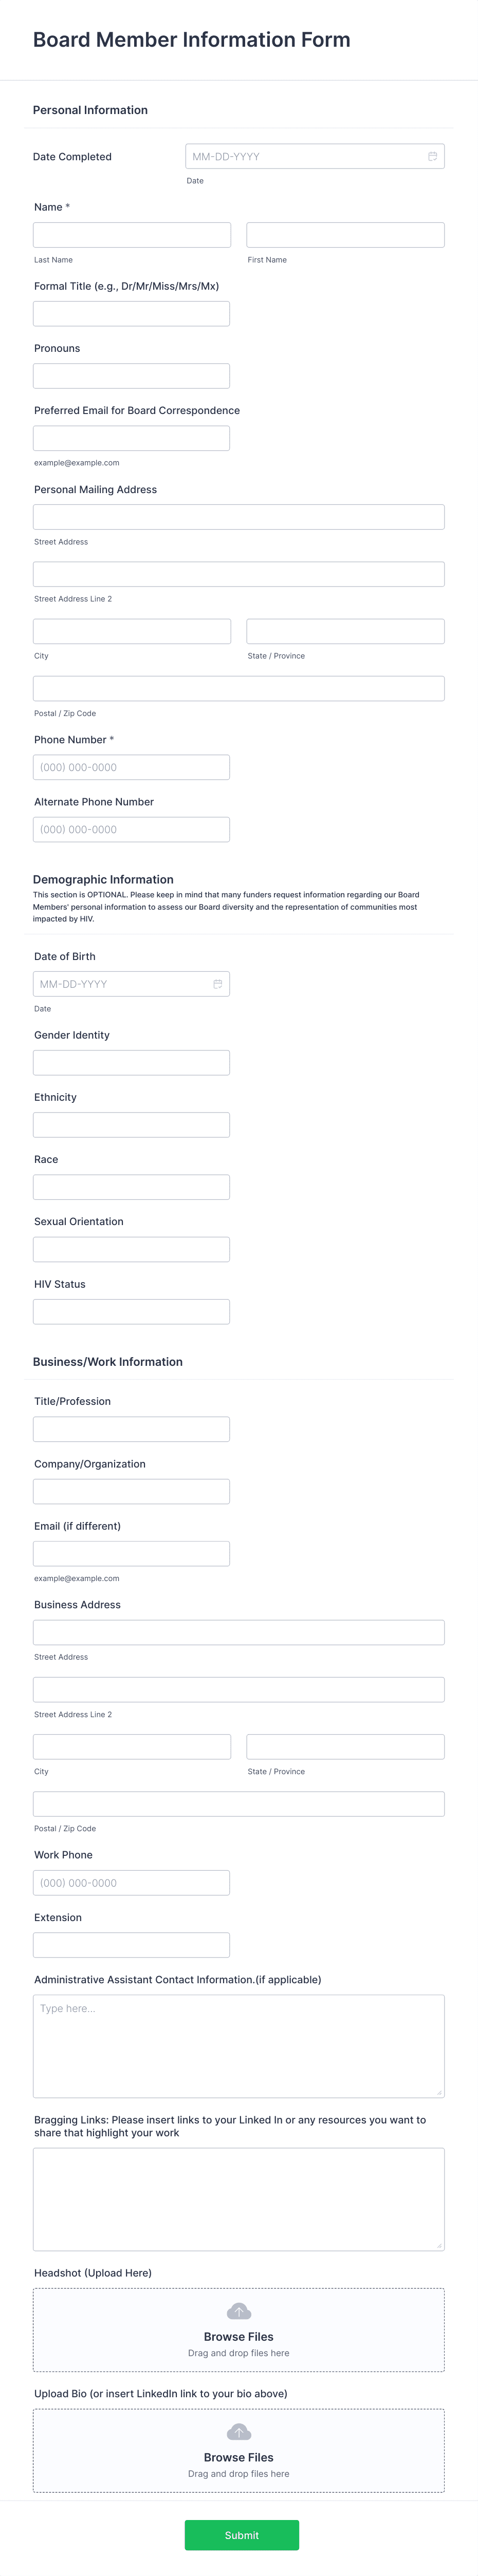Click the Headshot upload cloud icon

[x=239, y=2311]
